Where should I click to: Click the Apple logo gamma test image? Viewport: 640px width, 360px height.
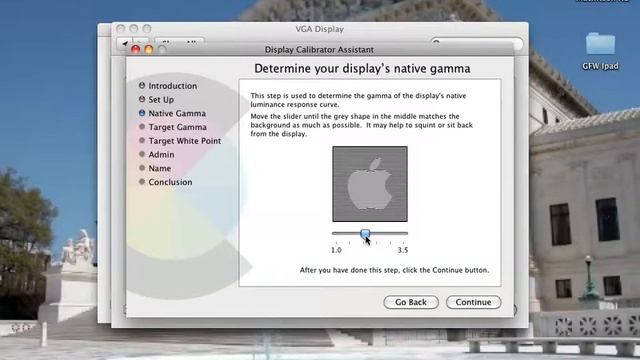[x=370, y=184]
